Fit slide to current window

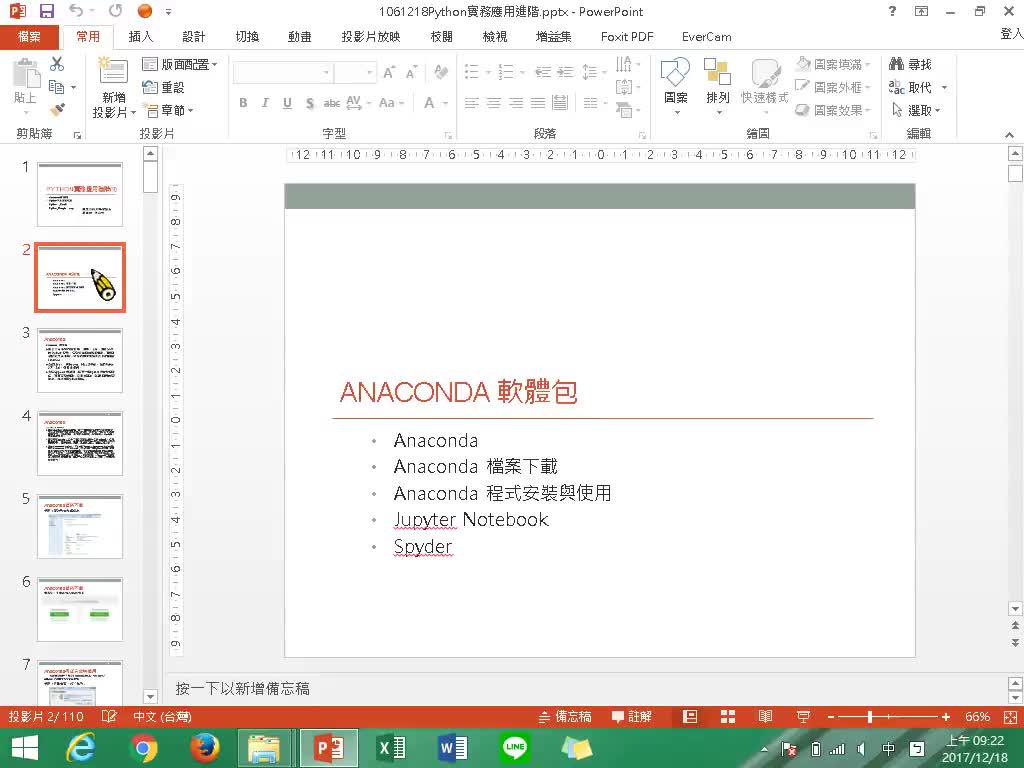1010,717
